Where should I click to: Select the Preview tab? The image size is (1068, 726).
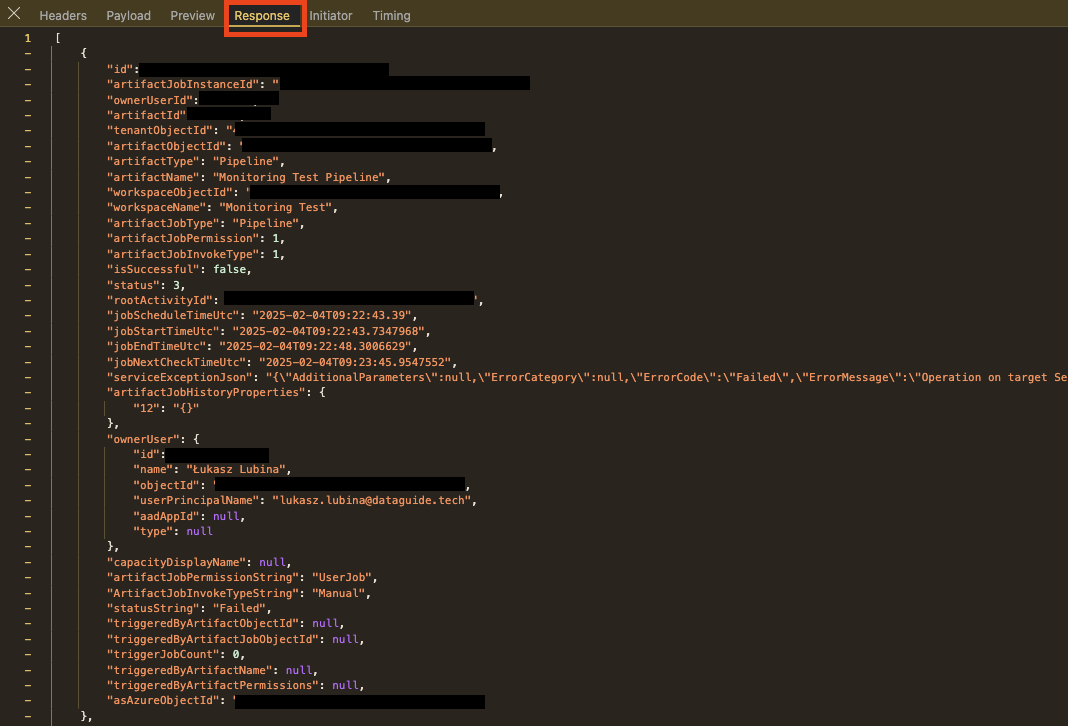click(x=192, y=16)
